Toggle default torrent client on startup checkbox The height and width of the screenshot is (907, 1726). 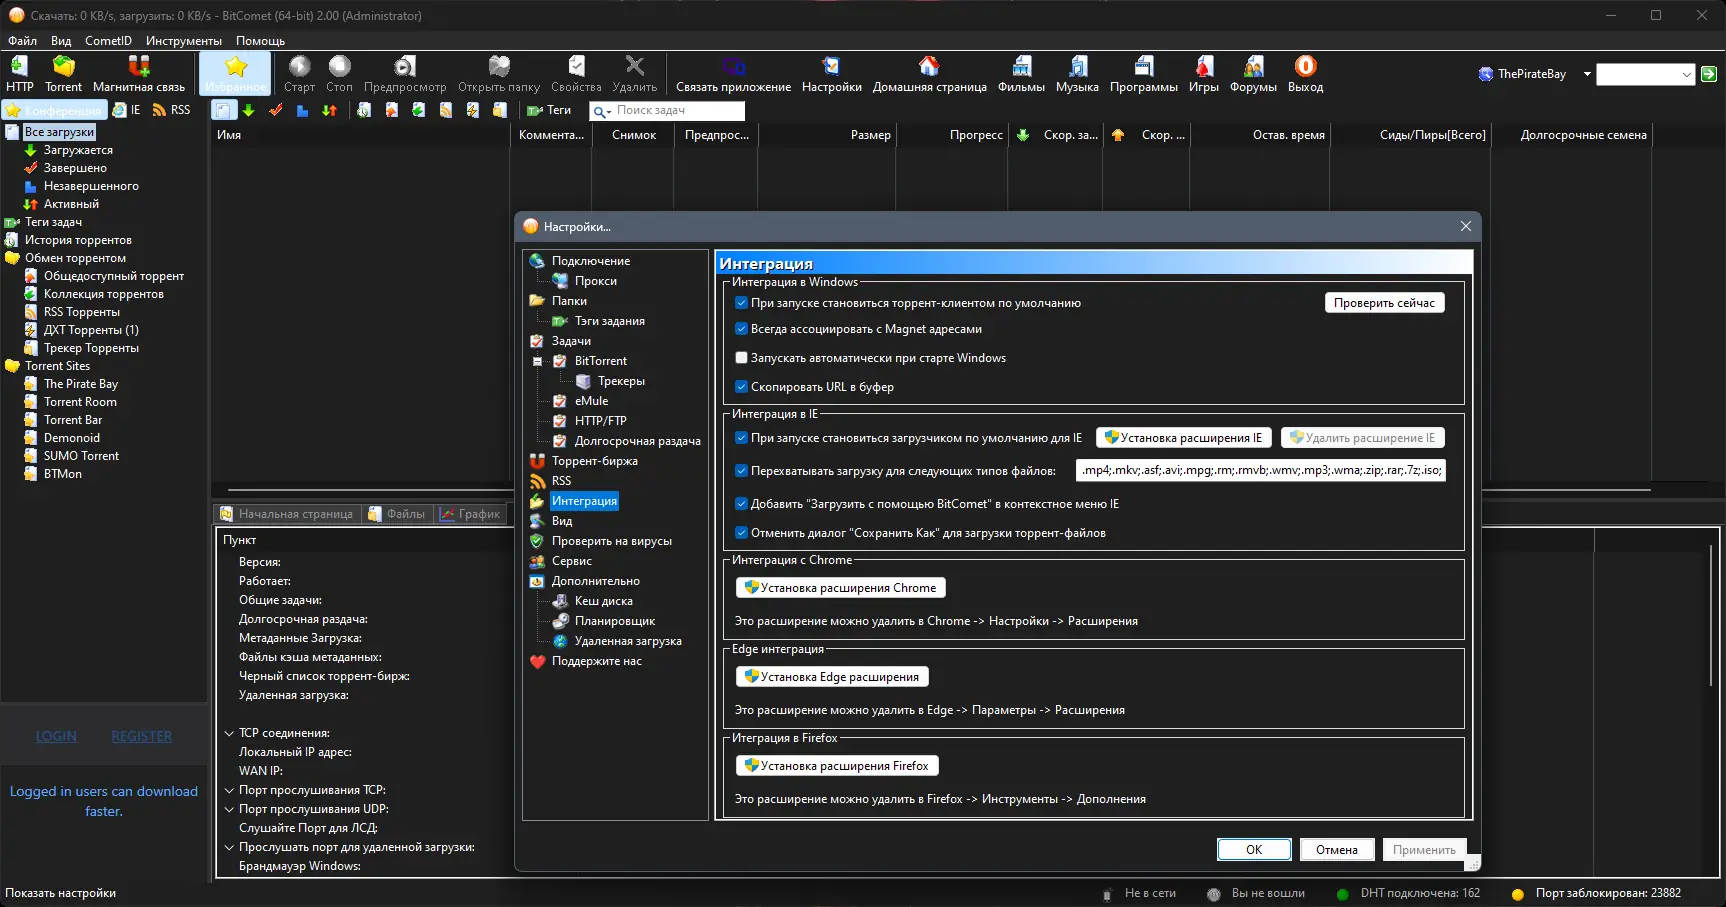coord(741,303)
